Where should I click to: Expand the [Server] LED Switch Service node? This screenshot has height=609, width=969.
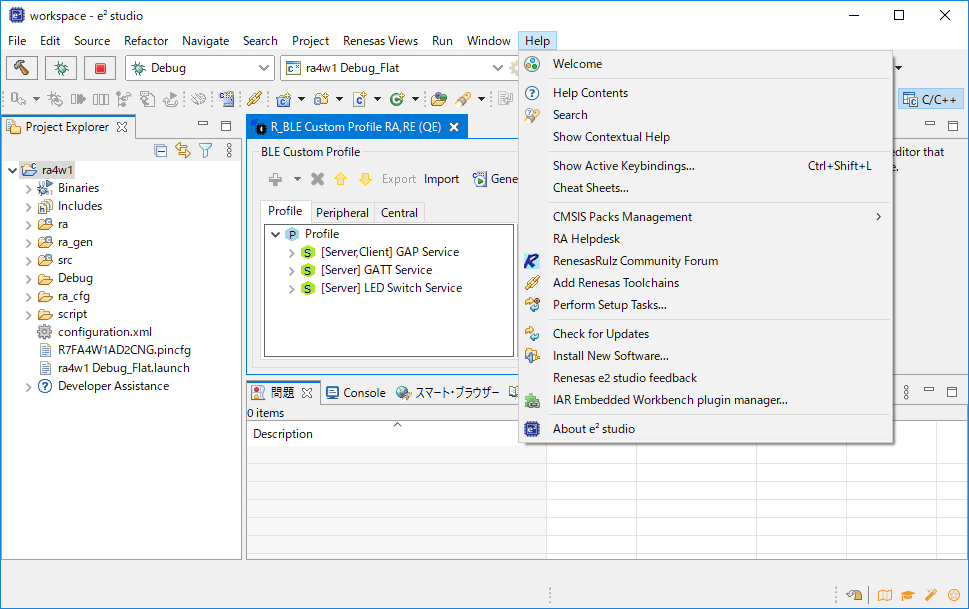292,288
